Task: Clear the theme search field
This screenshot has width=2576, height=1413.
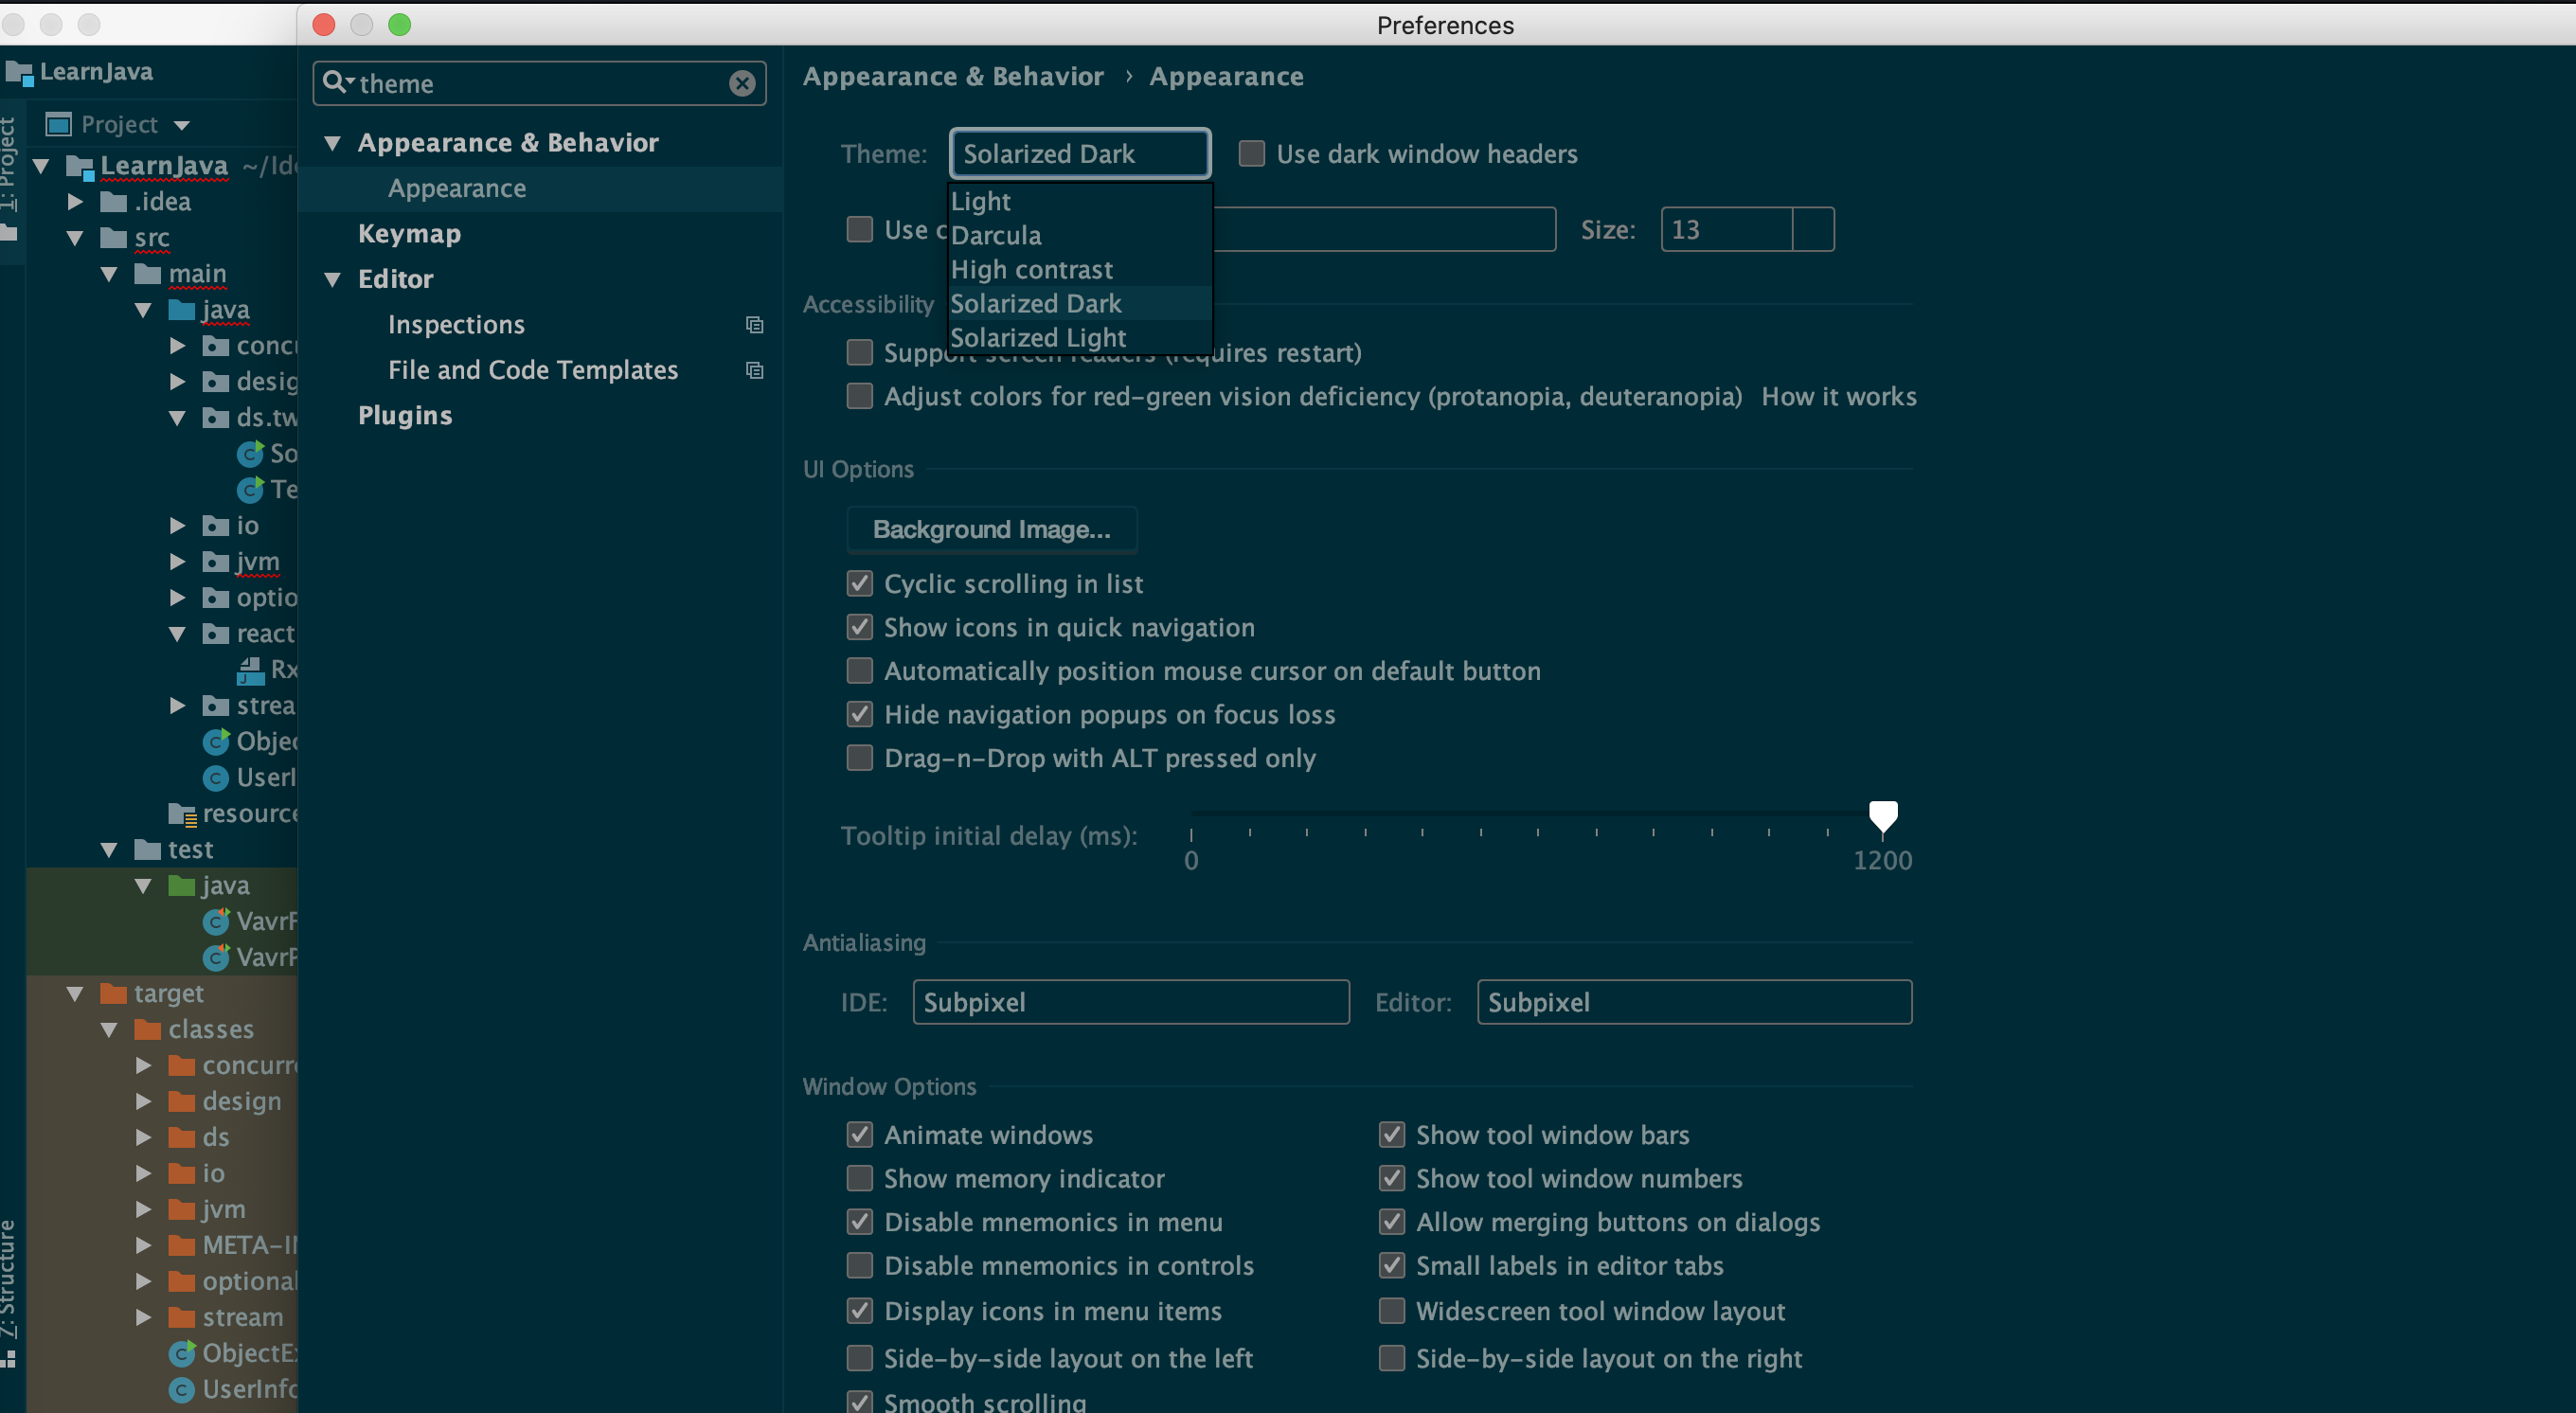Action: tap(741, 84)
